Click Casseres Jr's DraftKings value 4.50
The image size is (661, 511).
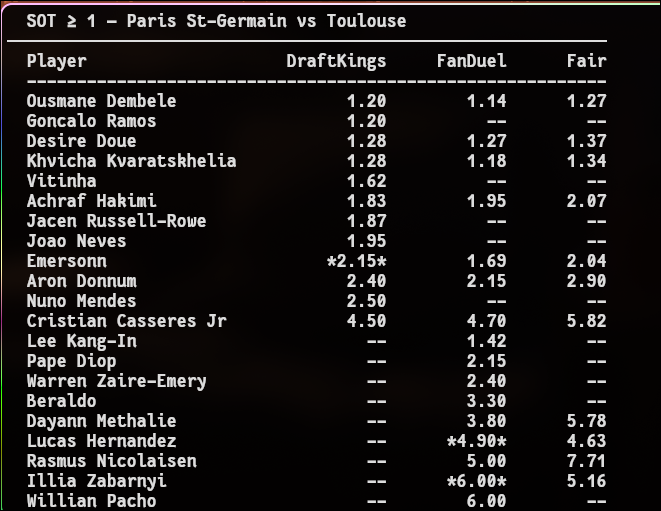coord(366,321)
